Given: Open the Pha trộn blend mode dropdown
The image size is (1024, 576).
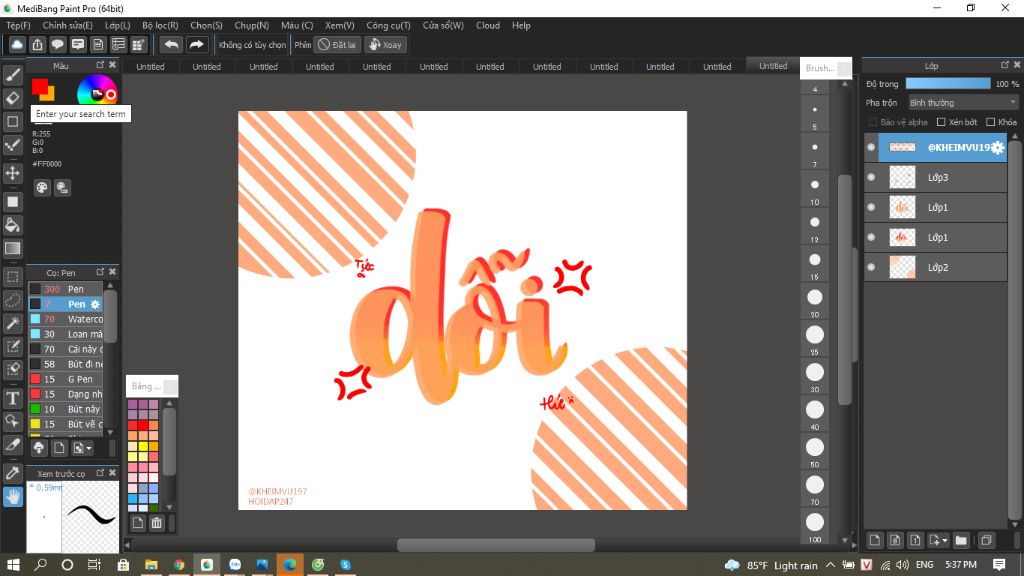Looking at the screenshot, I should tap(963, 103).
